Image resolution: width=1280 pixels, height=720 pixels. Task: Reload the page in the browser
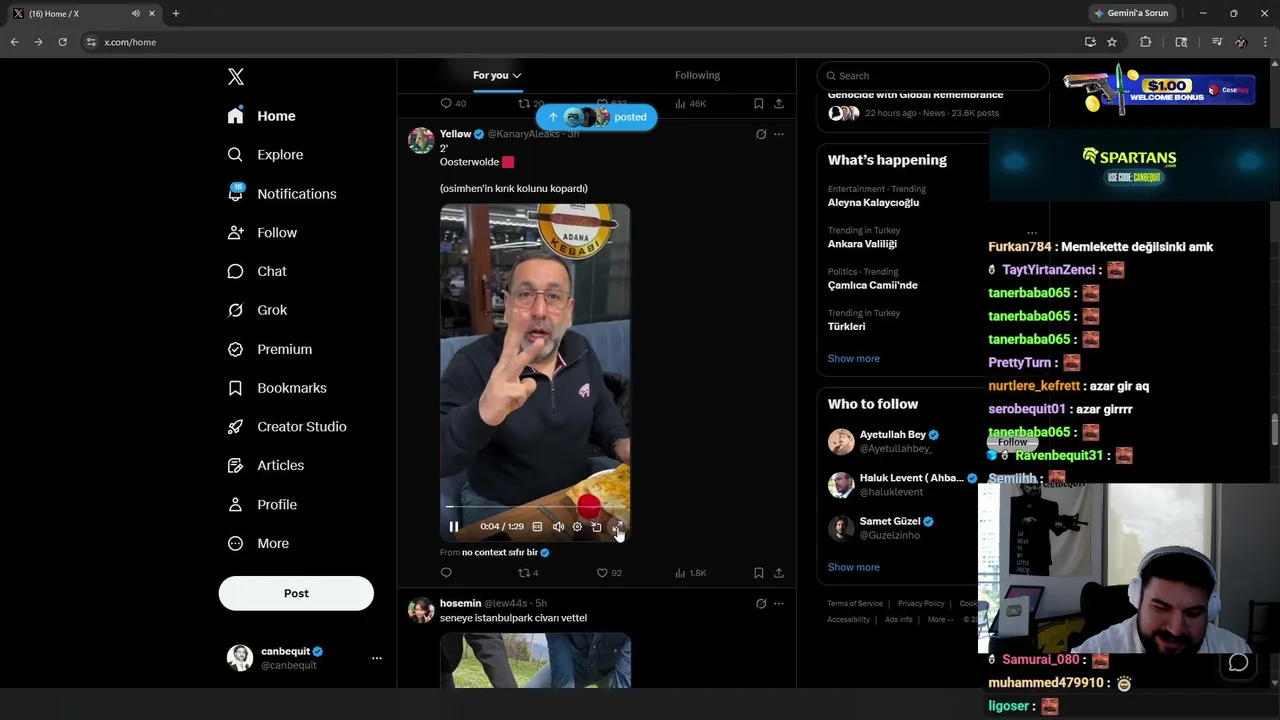63,42
